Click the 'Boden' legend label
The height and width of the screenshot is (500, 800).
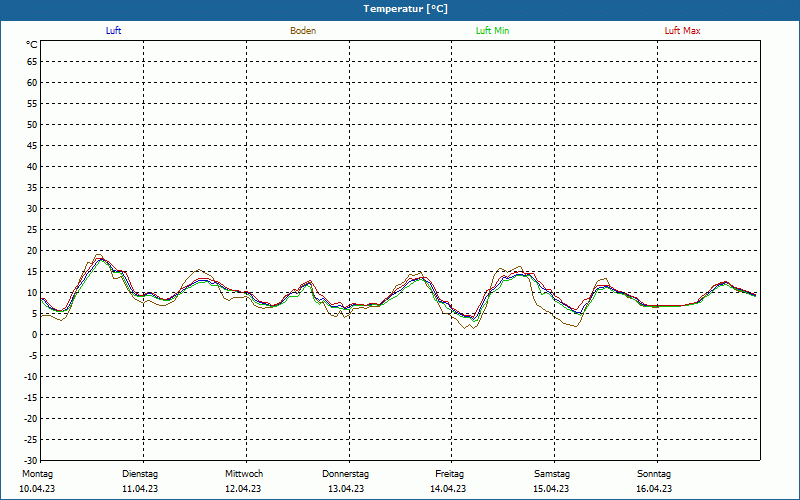tap(303, 31)
